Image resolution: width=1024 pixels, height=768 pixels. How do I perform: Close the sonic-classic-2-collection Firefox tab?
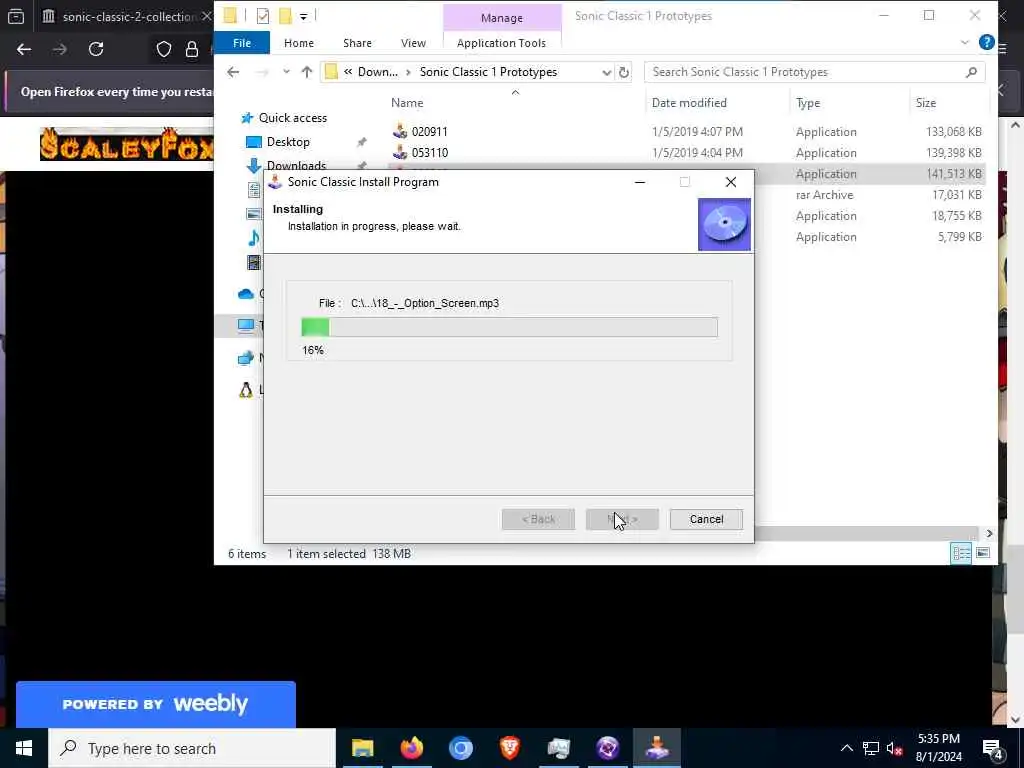(206, 16)
